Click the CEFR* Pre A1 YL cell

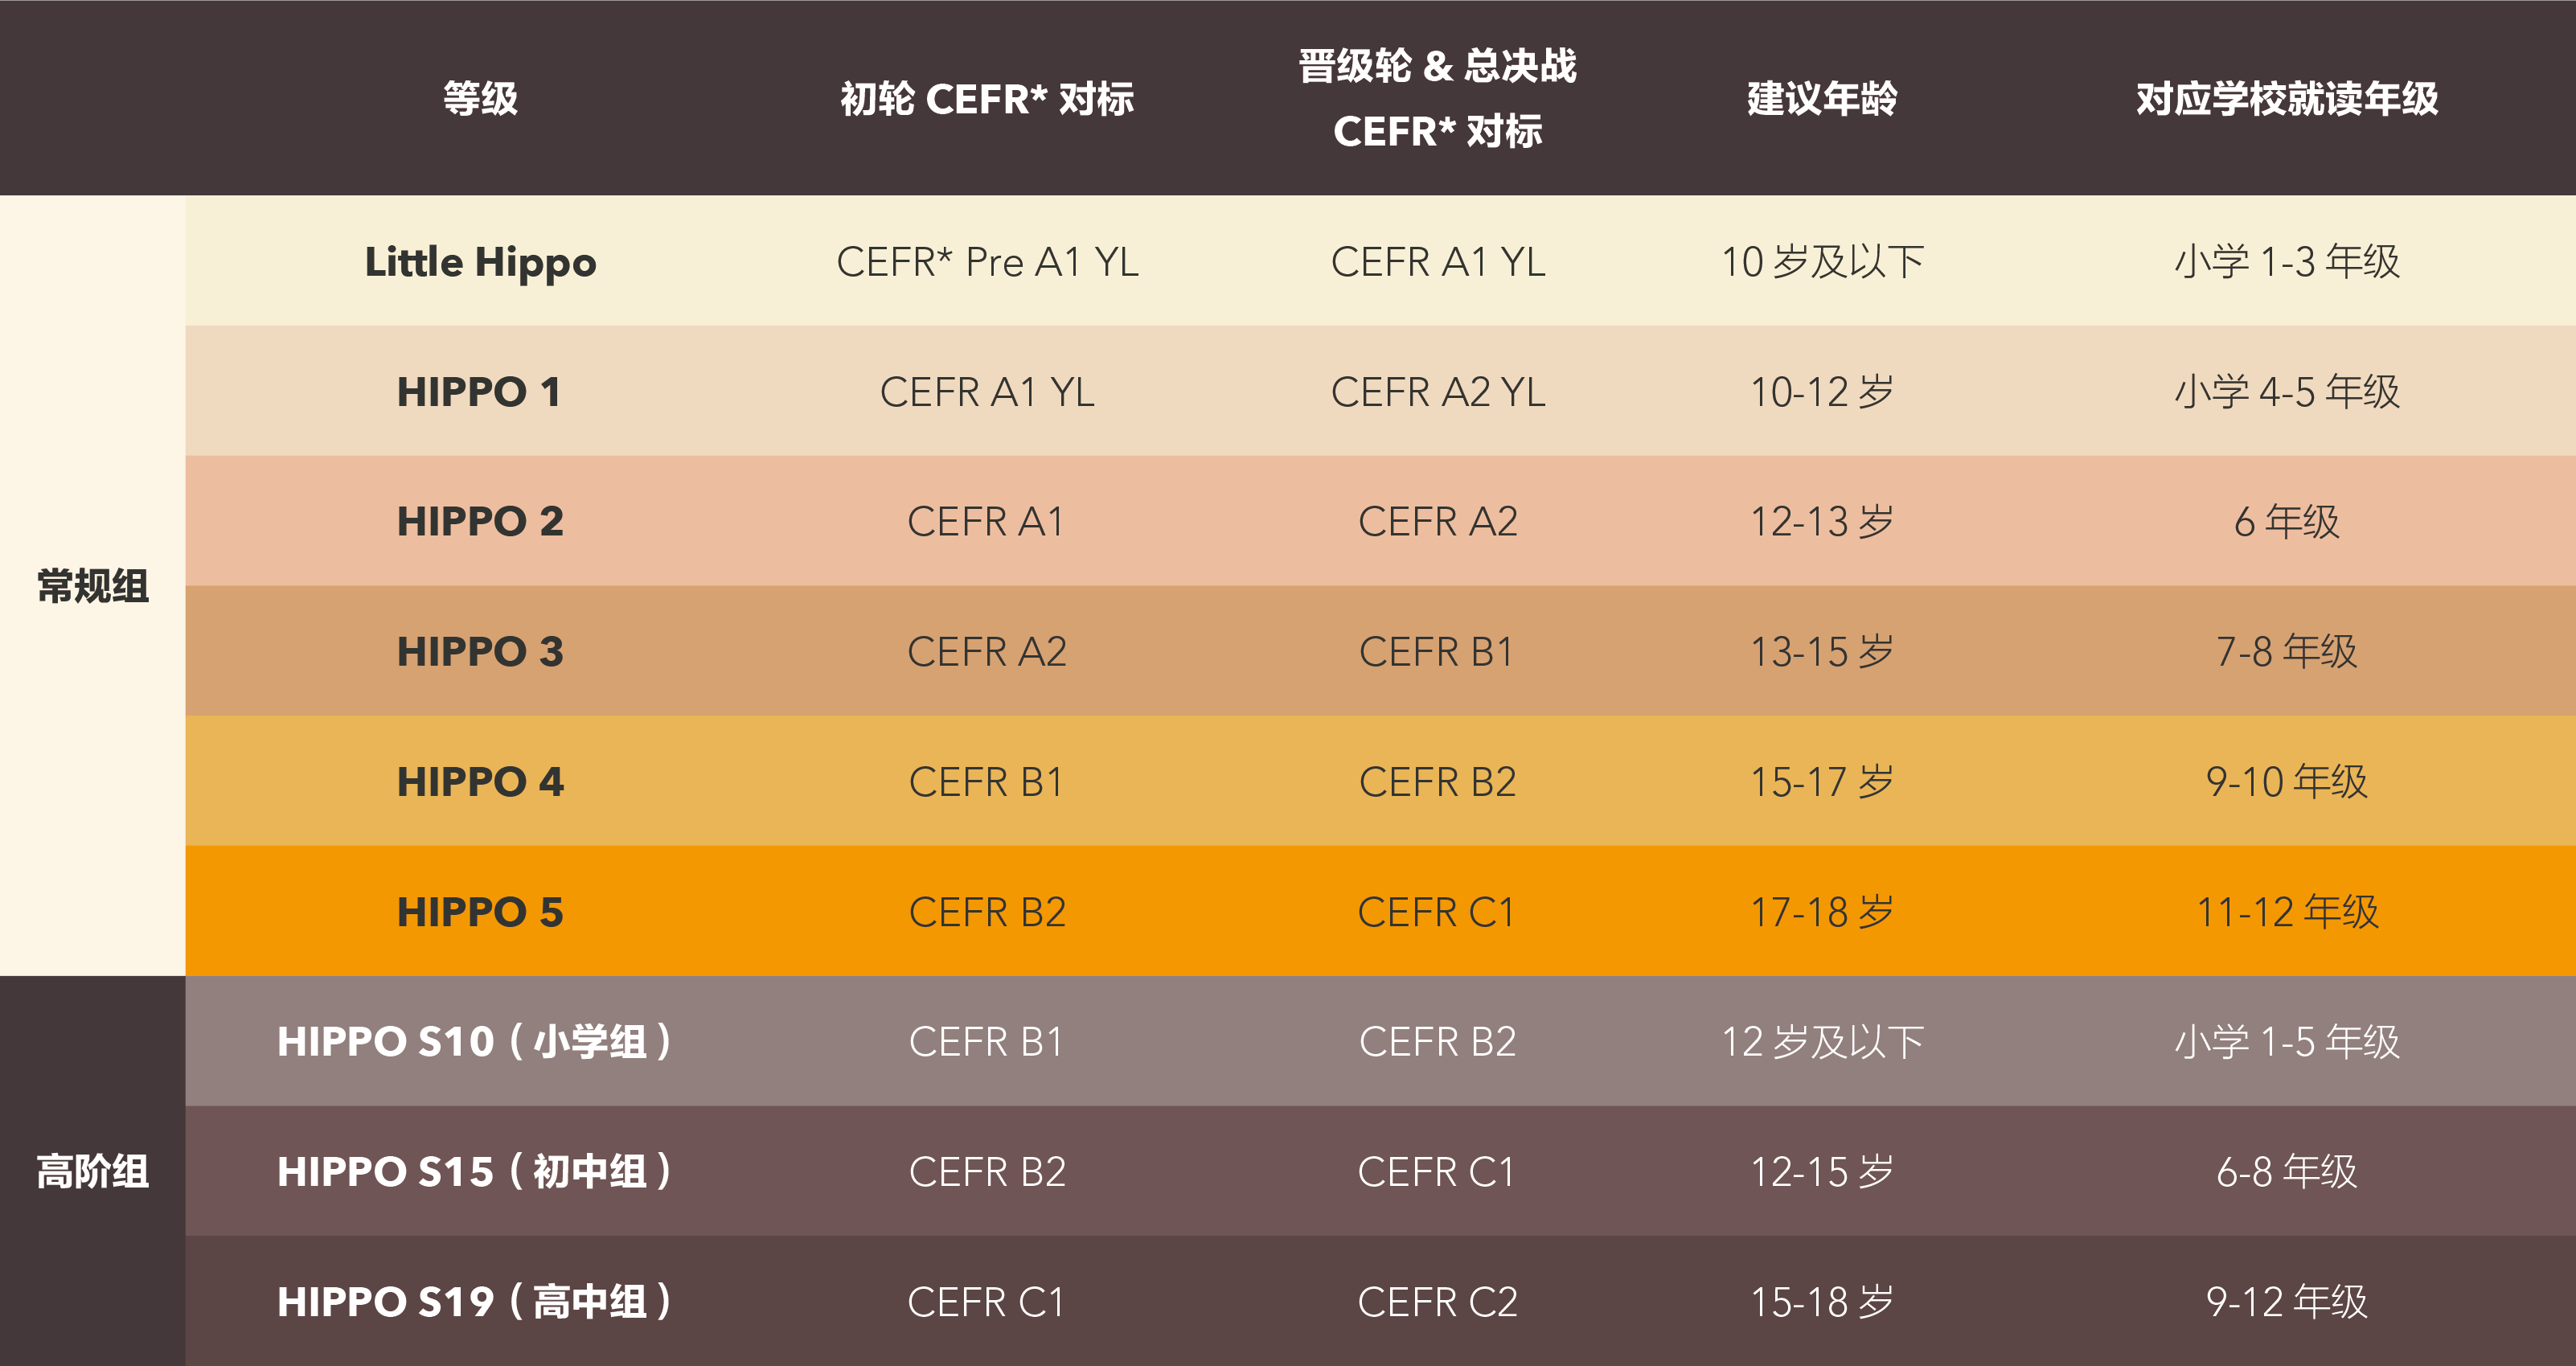point(987,262)
